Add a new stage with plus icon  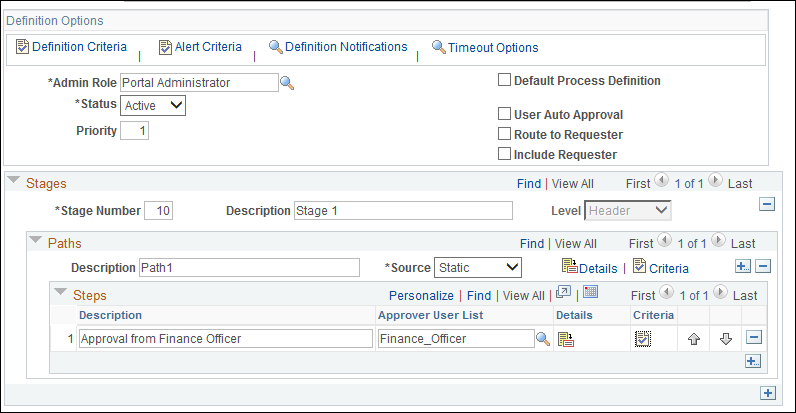pyautogui.click(x=768, y=393)
